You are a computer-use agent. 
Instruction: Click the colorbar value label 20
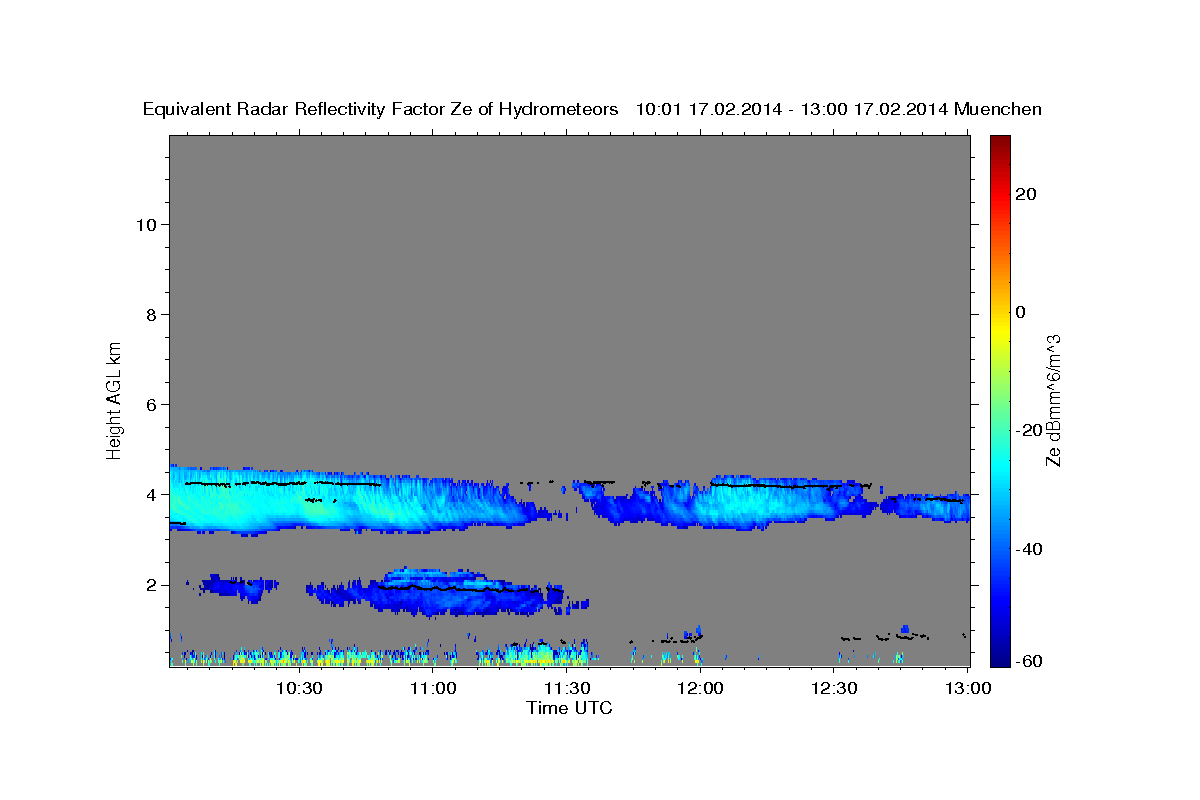[1025, 194]
